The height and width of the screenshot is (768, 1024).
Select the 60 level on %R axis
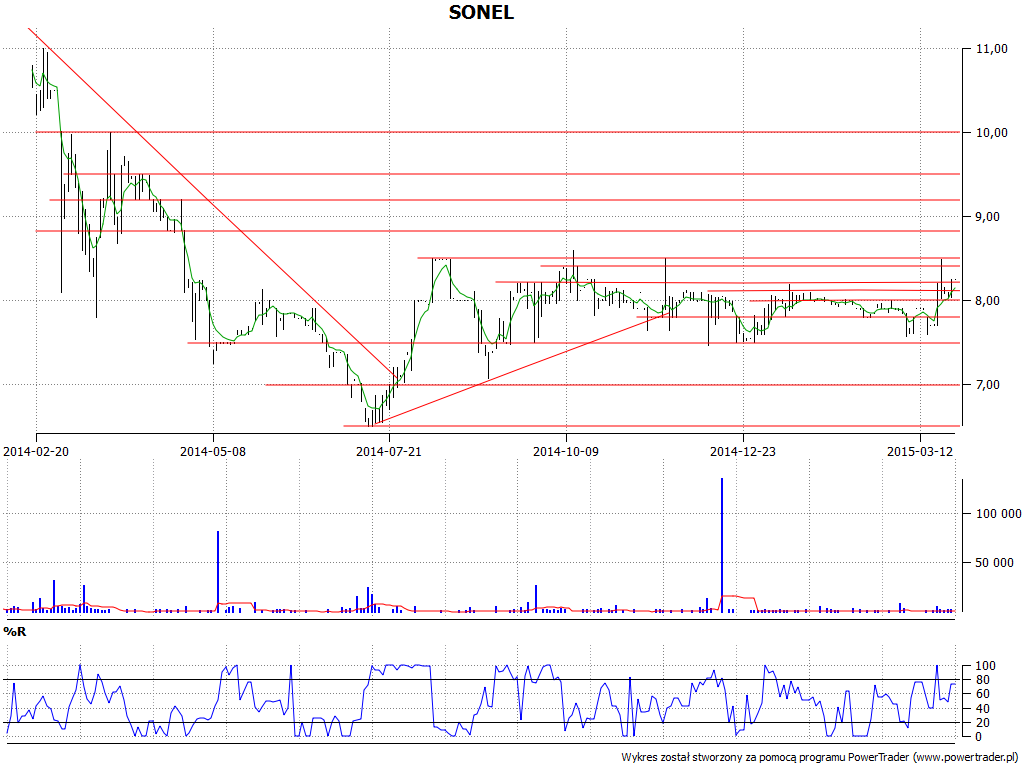(983, 694)
